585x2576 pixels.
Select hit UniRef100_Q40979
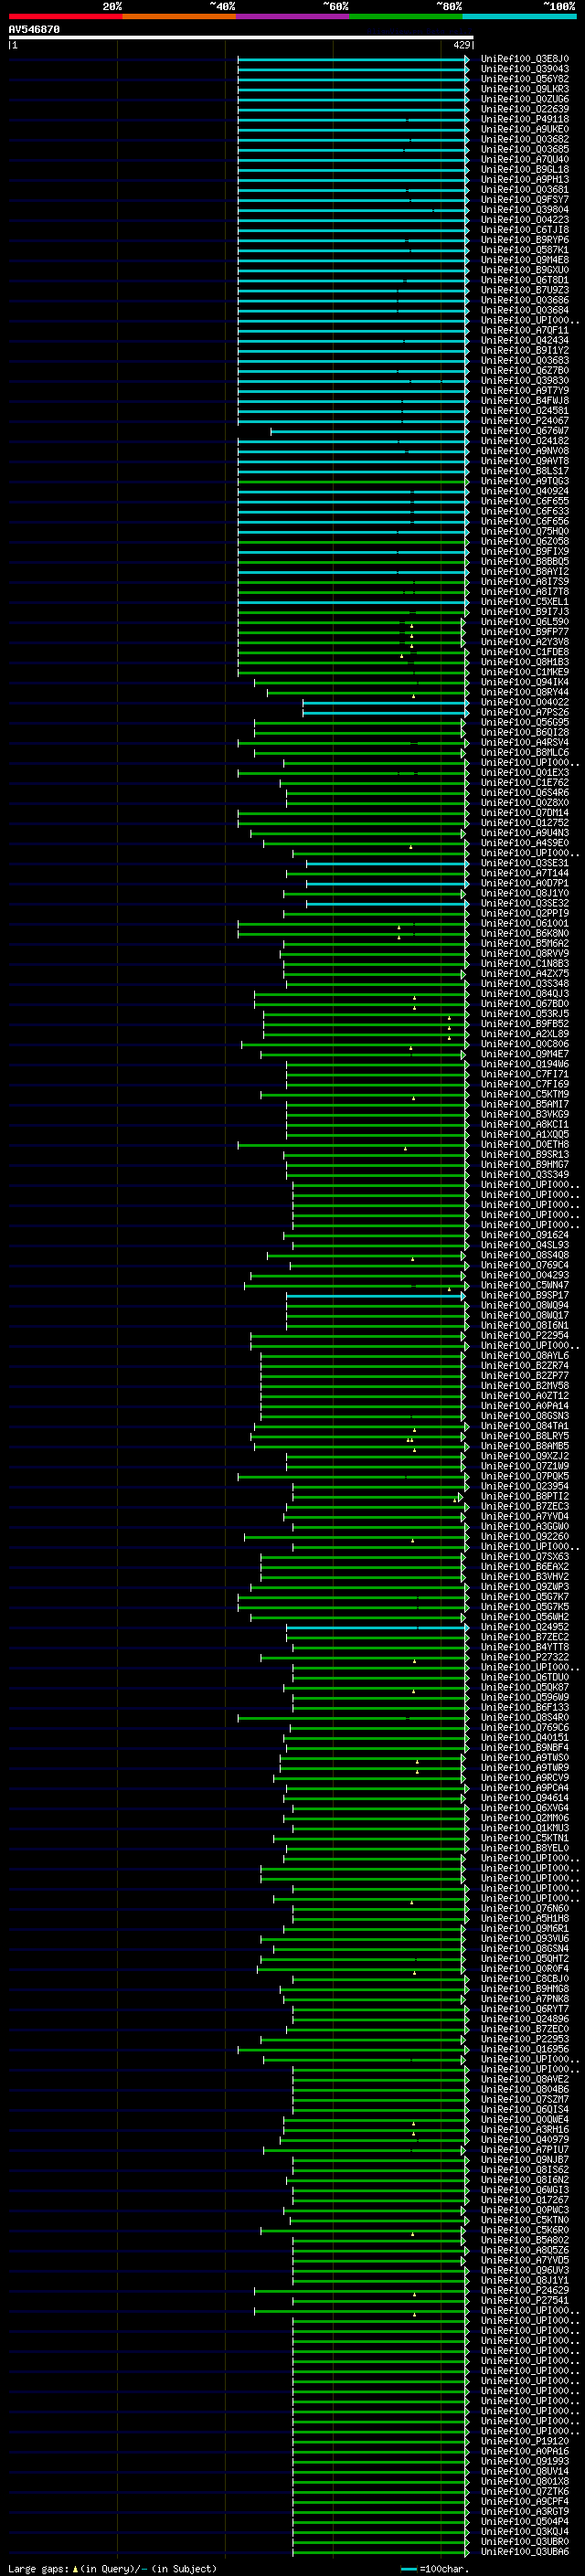point(524,2139)
